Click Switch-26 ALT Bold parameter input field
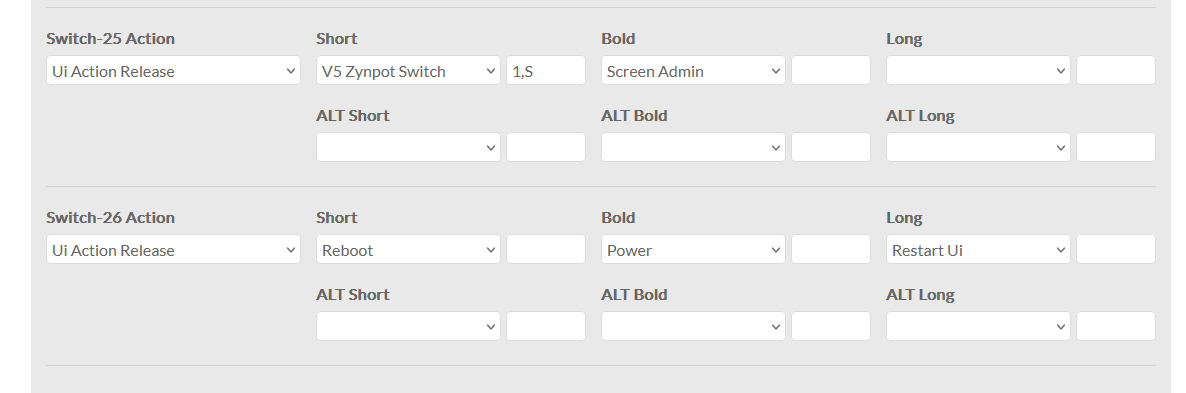The height and width of the screenshot is (393, 1186). click(831, 326)
